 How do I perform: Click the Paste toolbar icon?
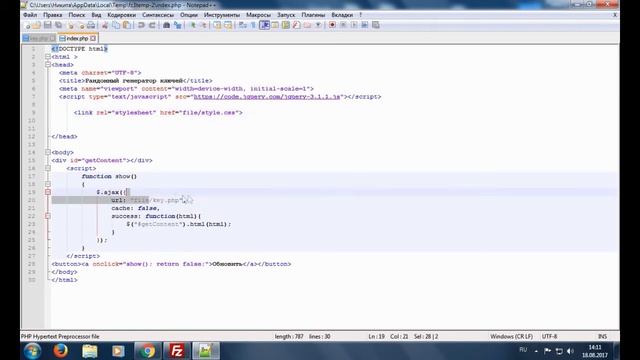[x=127, y=25]
